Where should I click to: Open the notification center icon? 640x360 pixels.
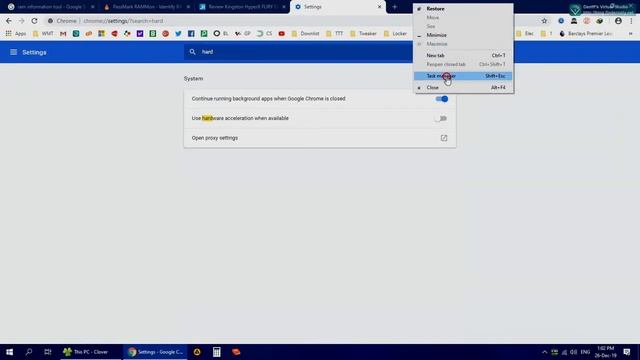point(627,352)
